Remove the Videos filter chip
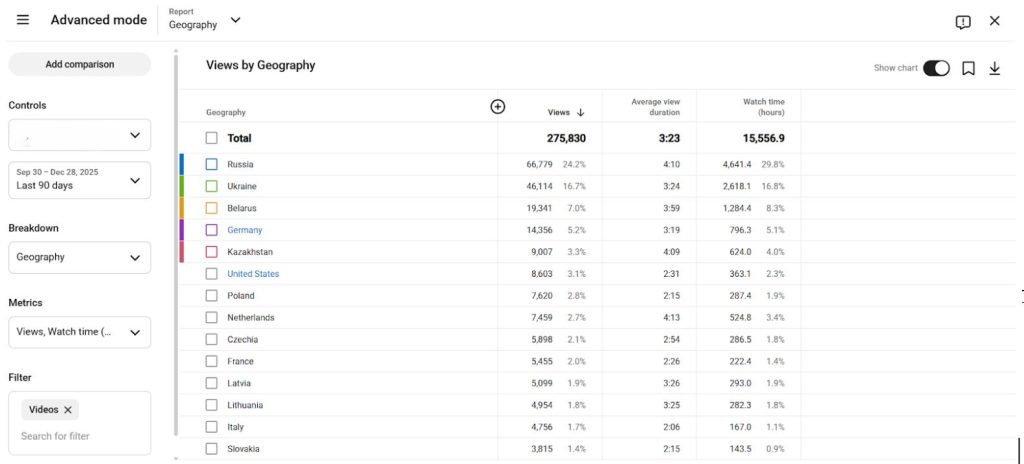This screenshot has width=1024, height=464. click(x=68, y=410)
